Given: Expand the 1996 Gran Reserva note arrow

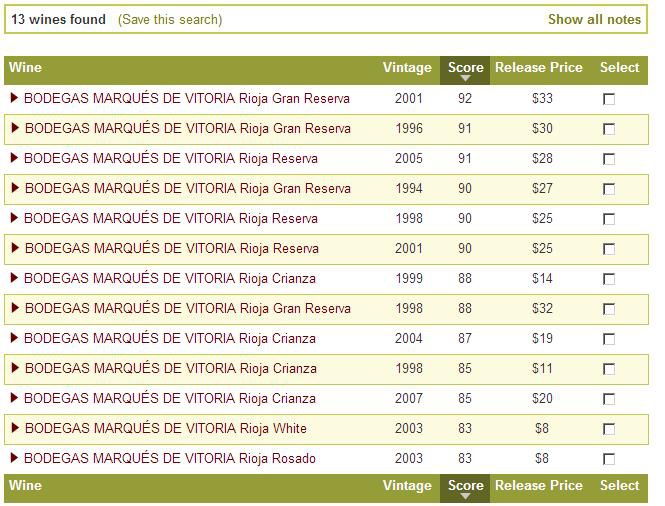Looking at the screenshot, I should (x=15, y=127).
